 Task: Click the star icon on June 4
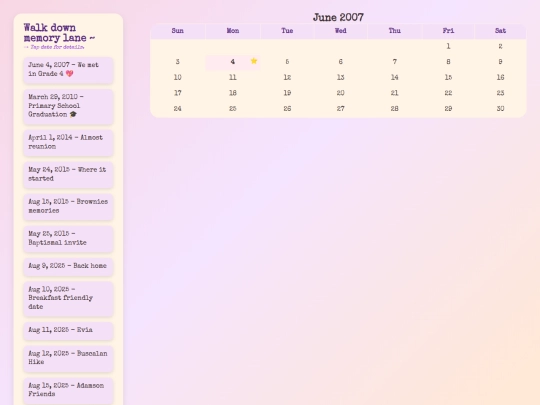[x=254, y=61]
